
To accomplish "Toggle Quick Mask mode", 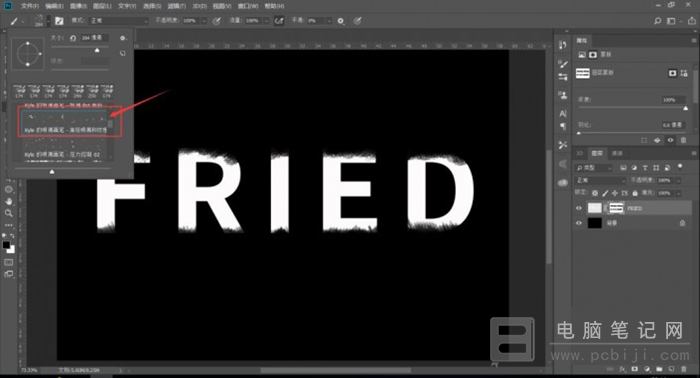I will point(8,262).
